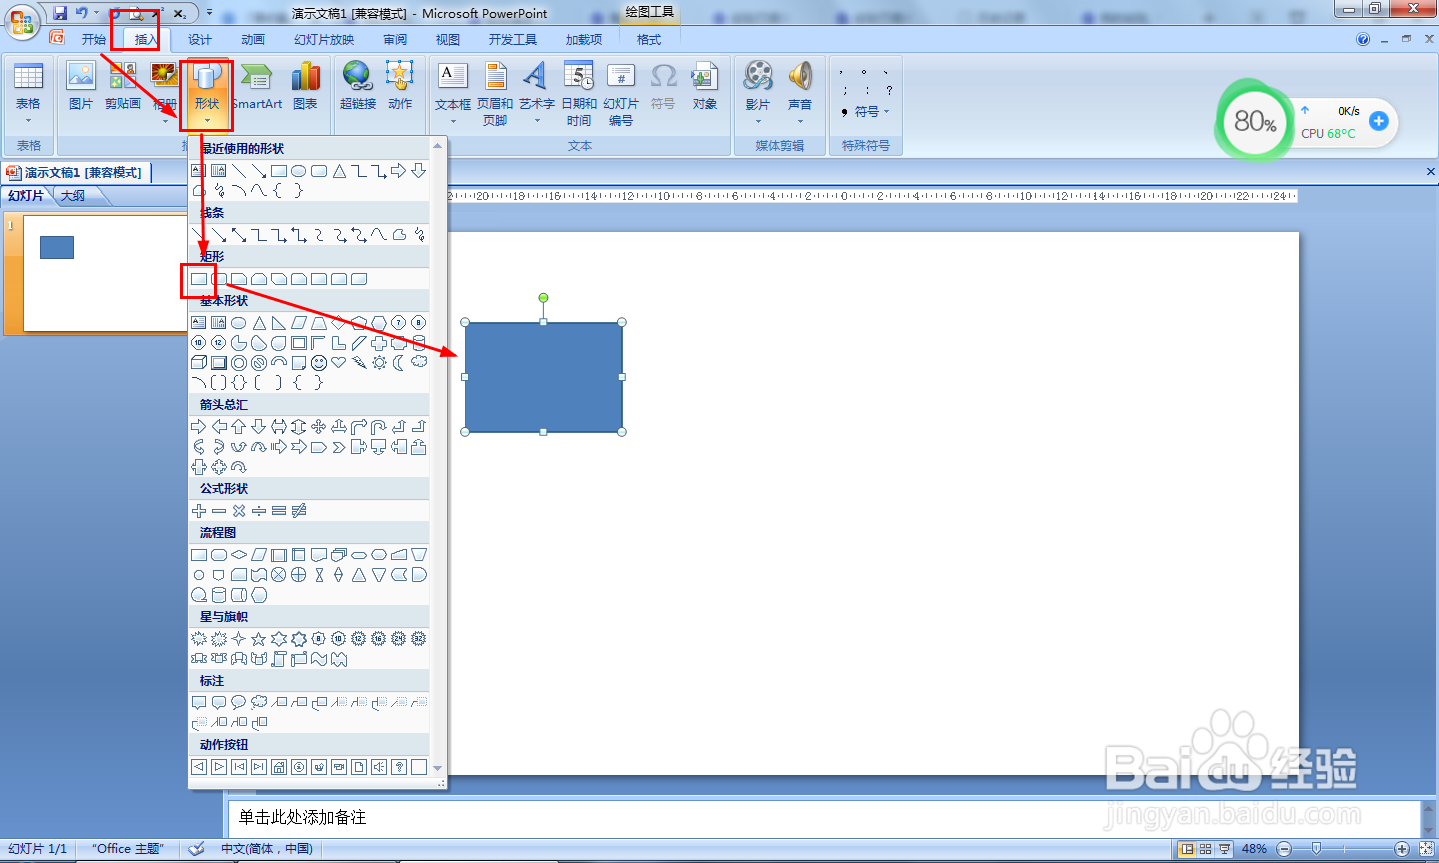
Task: Select the blue rectangle on slide
Action: coord(544,377)
